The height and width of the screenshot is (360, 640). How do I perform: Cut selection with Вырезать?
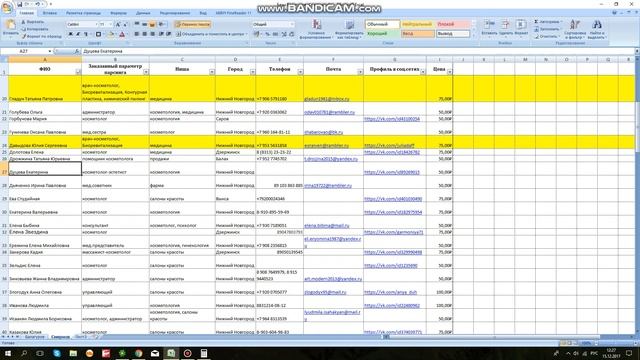pyautogui.click(x=33, y=22)
